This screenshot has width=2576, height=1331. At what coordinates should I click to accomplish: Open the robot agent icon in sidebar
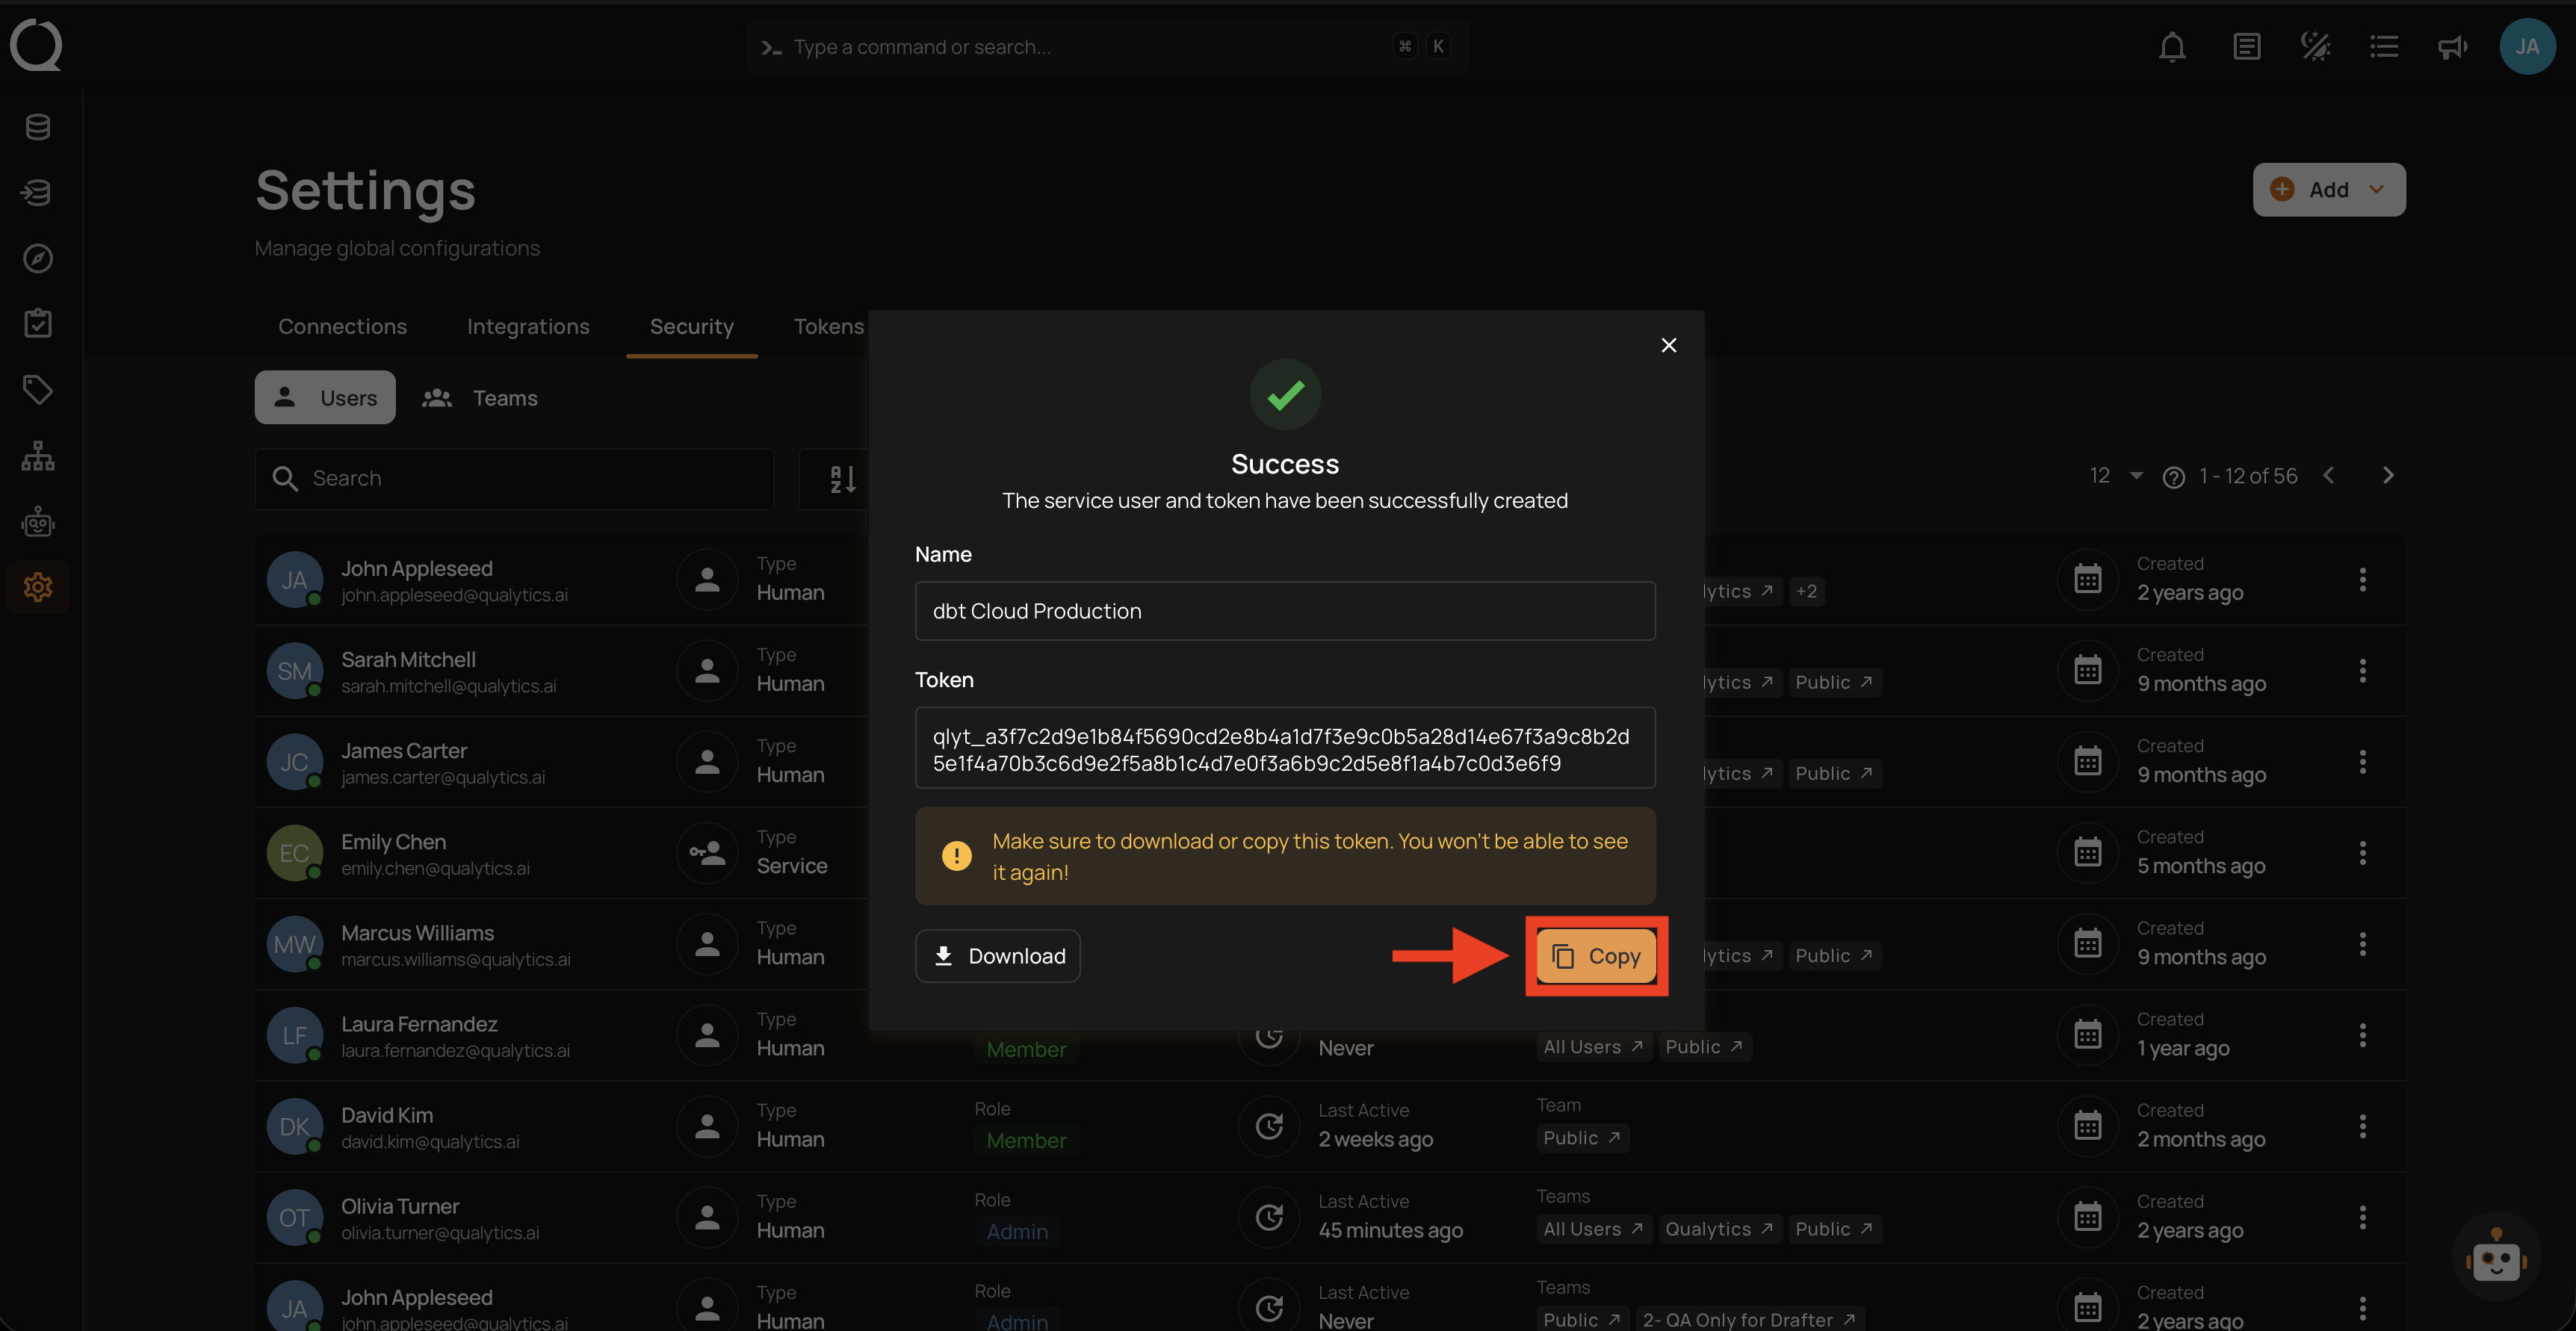pyautogui.click(x=38, y=522)
